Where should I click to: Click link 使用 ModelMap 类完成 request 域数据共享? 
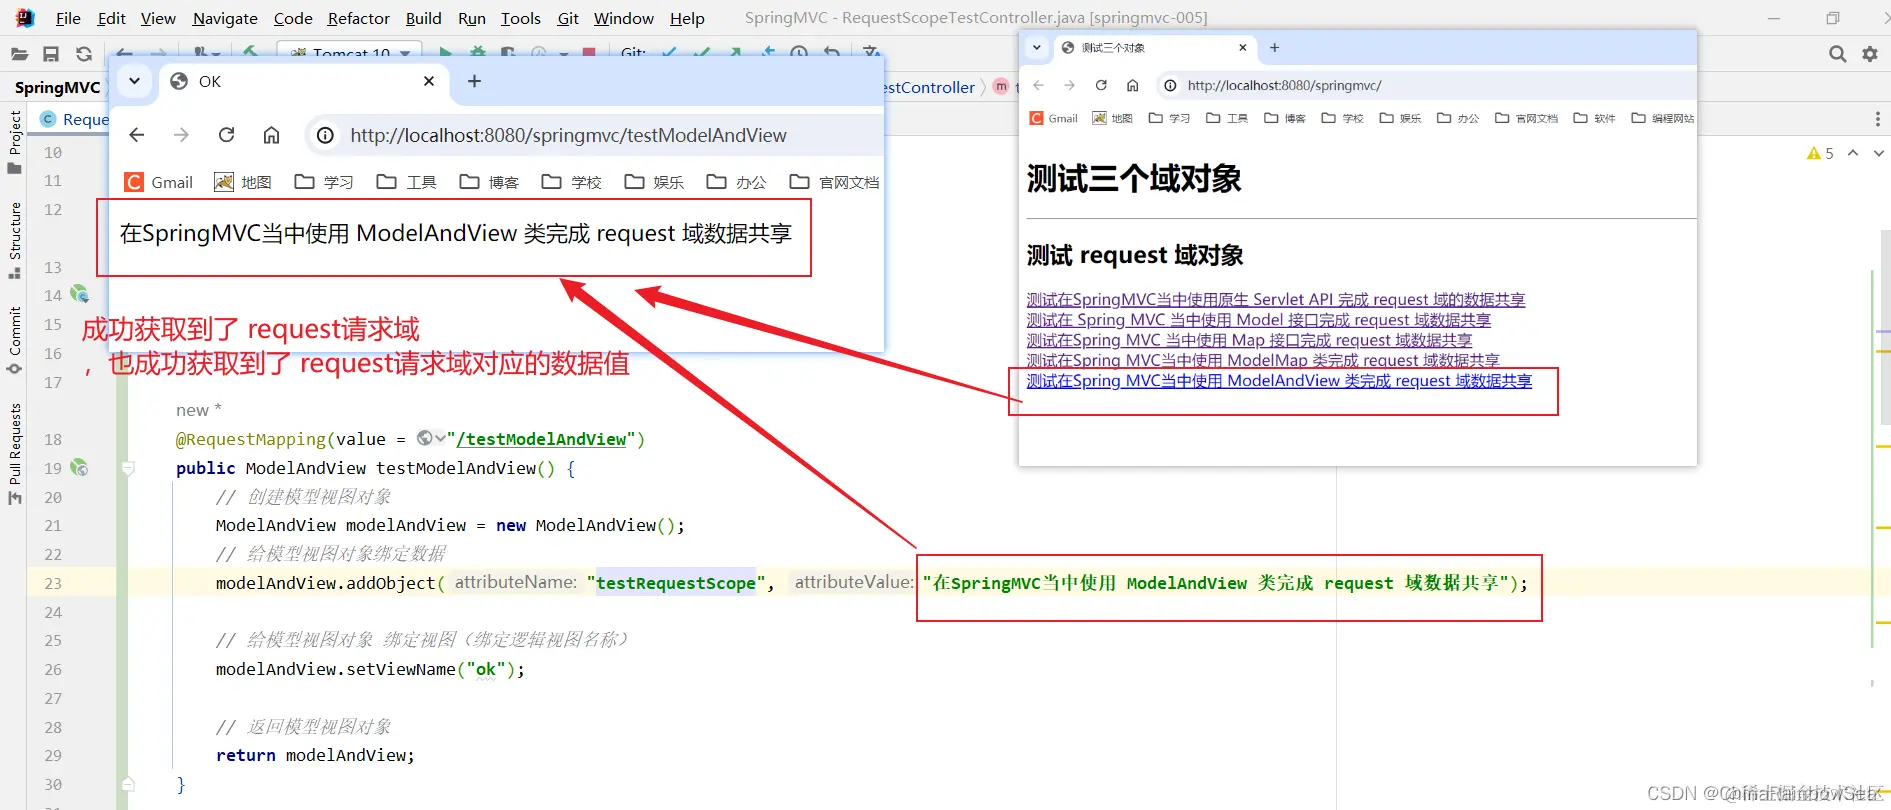point(1263,360)
